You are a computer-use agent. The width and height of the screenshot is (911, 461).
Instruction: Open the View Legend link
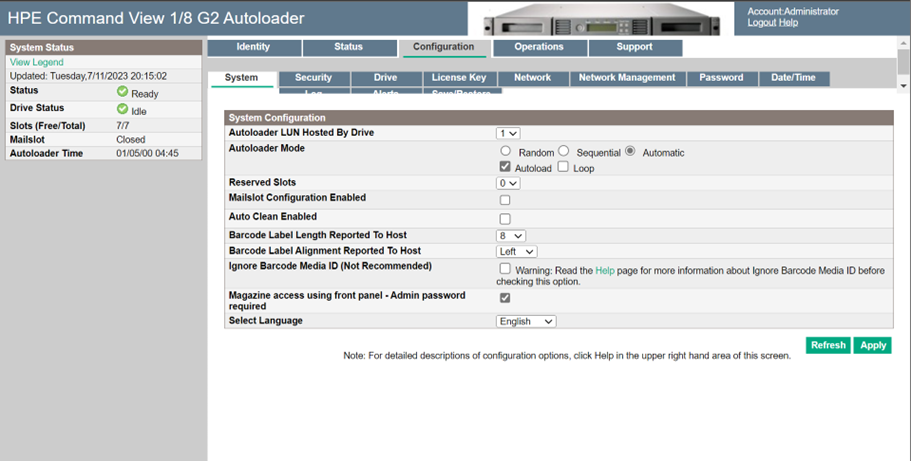pyautogui.click(x=37, y=62)
